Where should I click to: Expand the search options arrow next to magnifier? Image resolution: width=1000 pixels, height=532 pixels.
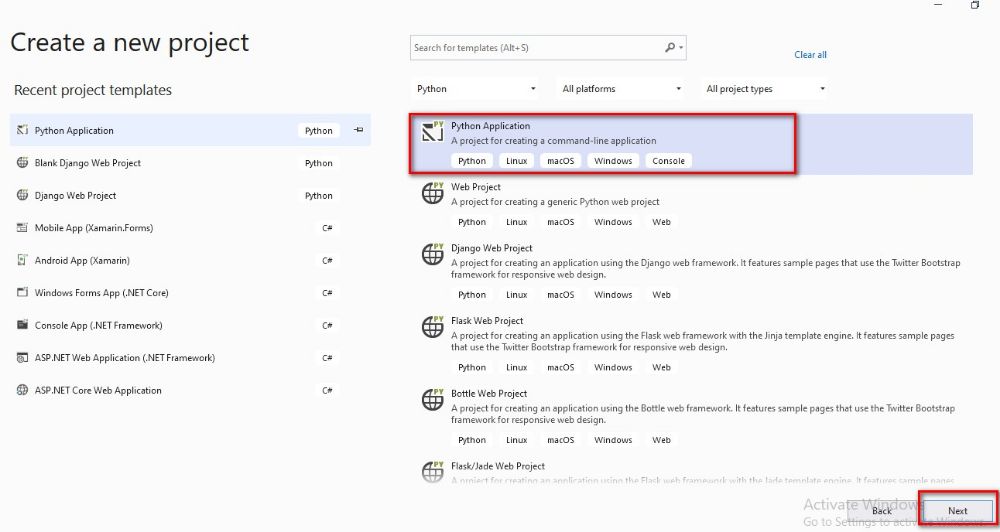click(681, 48)
